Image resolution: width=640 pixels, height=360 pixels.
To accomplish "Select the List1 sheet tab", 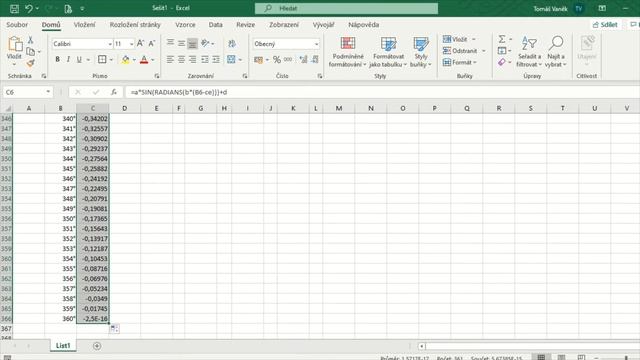I will click(x=63, y=345).
